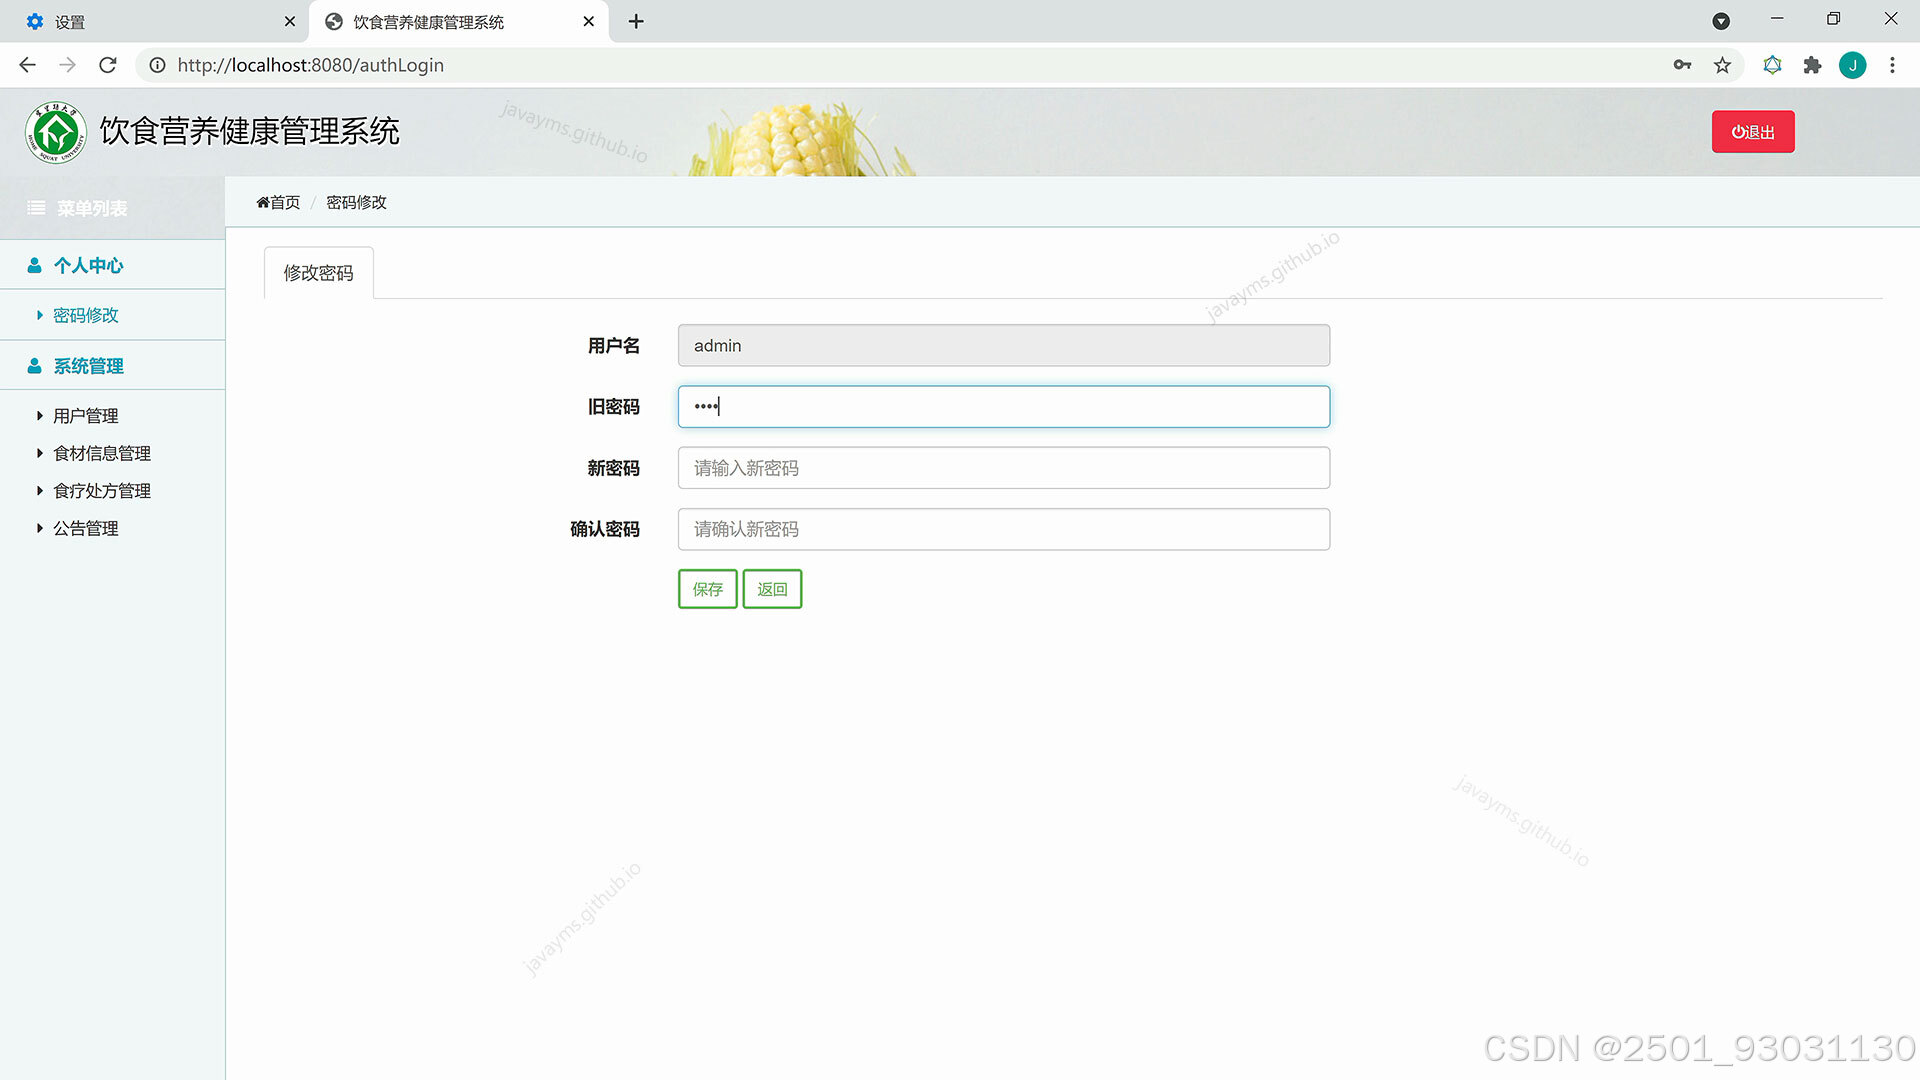Viewport: 1920px width, 1080px height.
Task: Click the 确认密码 input field
Action: click(1003, 529)
